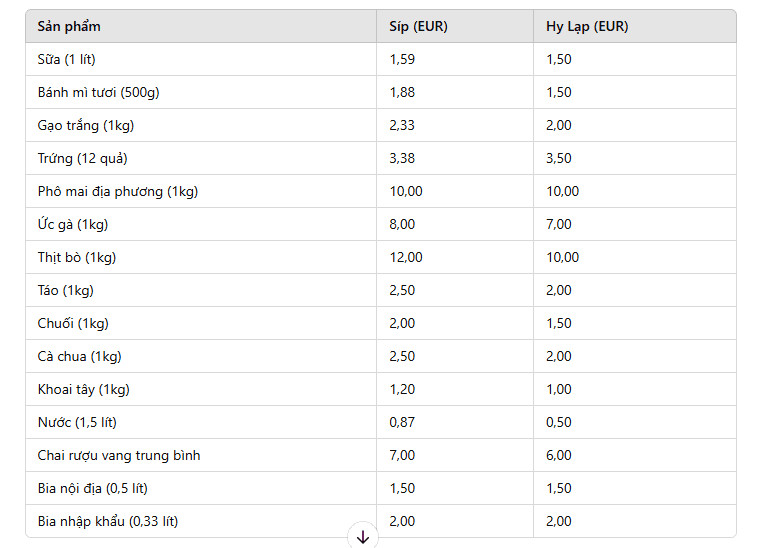The image size is (762, 548).
Task: Select Phô mai địa phương (1kg) cell
Action: (x=118, y=192)
